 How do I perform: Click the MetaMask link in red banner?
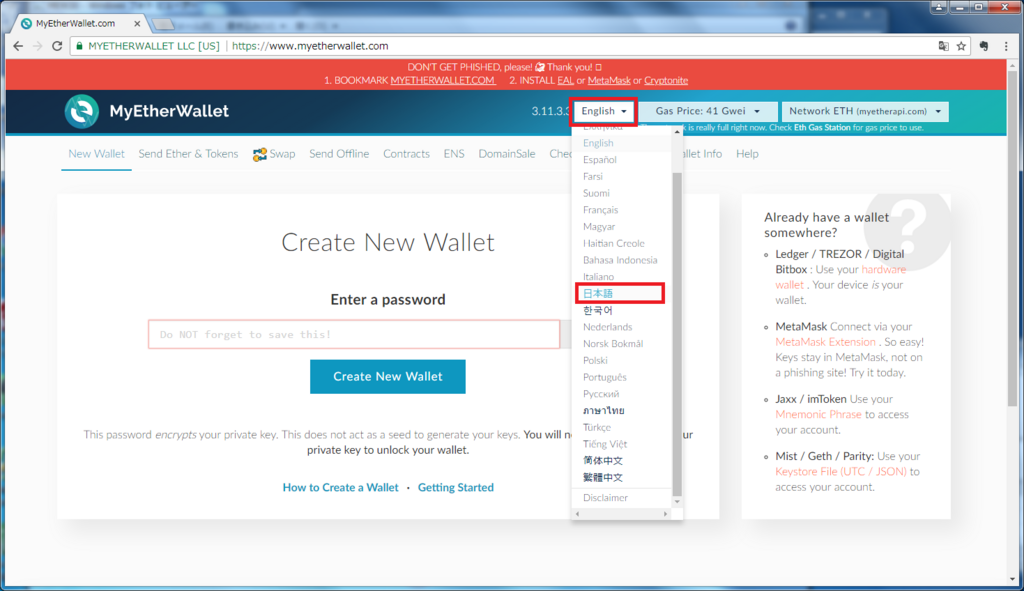pos(609,80)
